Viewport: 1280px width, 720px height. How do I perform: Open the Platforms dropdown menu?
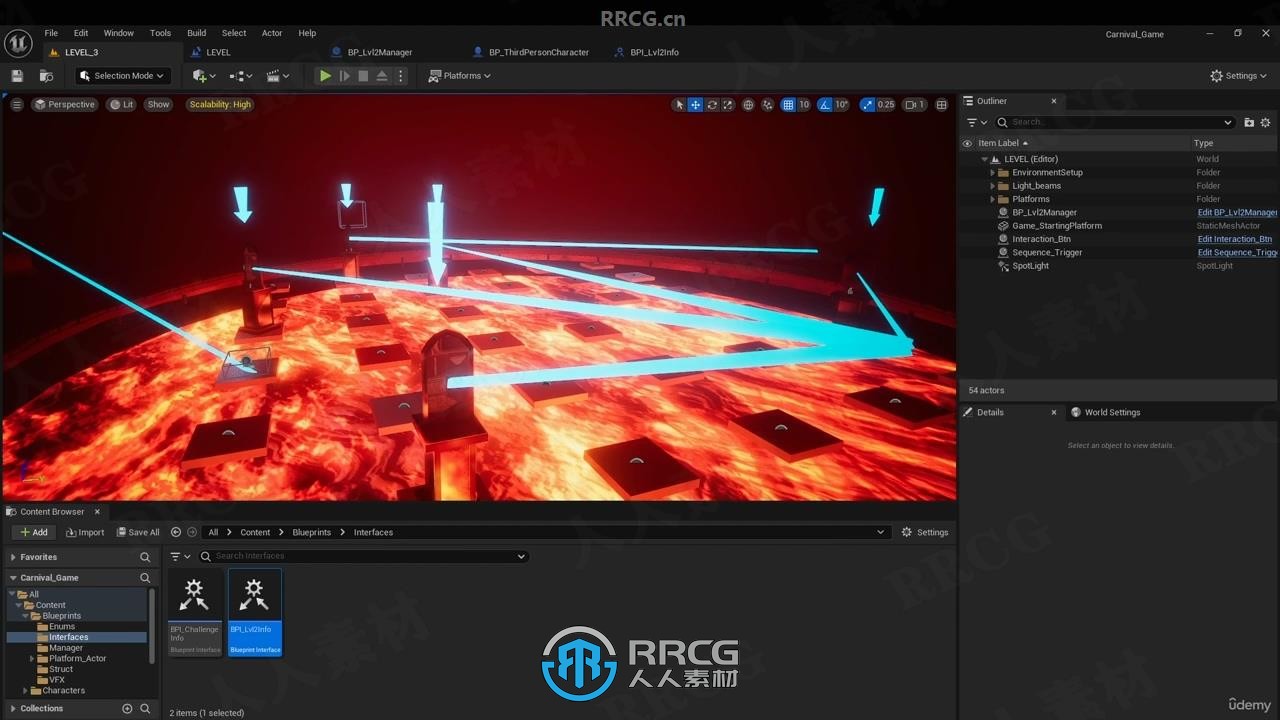coord(460,76)
